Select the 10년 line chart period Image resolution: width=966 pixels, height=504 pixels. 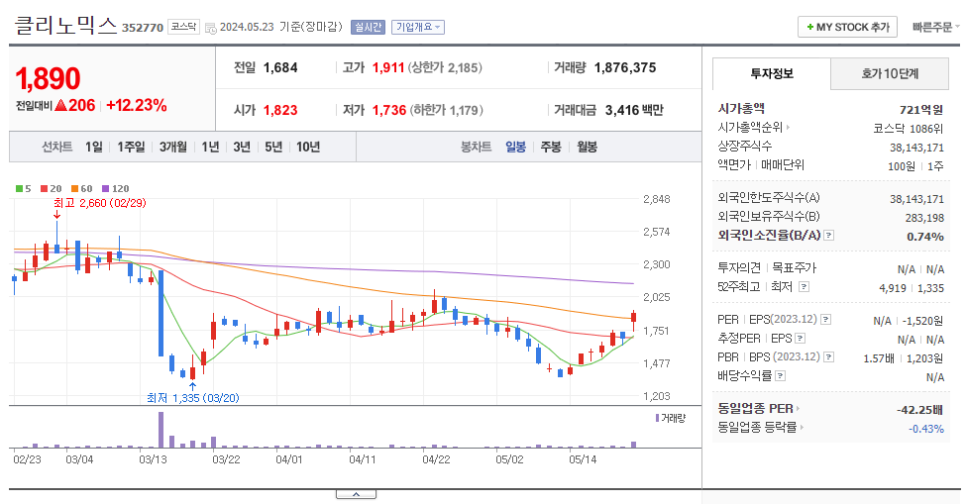click(308, 147)
